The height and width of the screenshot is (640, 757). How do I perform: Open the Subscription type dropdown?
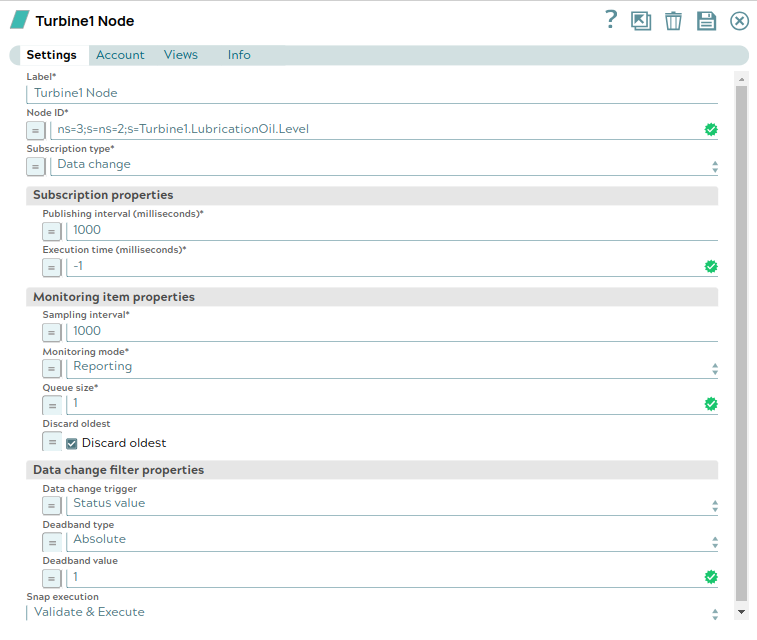click(x=384, y=165)
